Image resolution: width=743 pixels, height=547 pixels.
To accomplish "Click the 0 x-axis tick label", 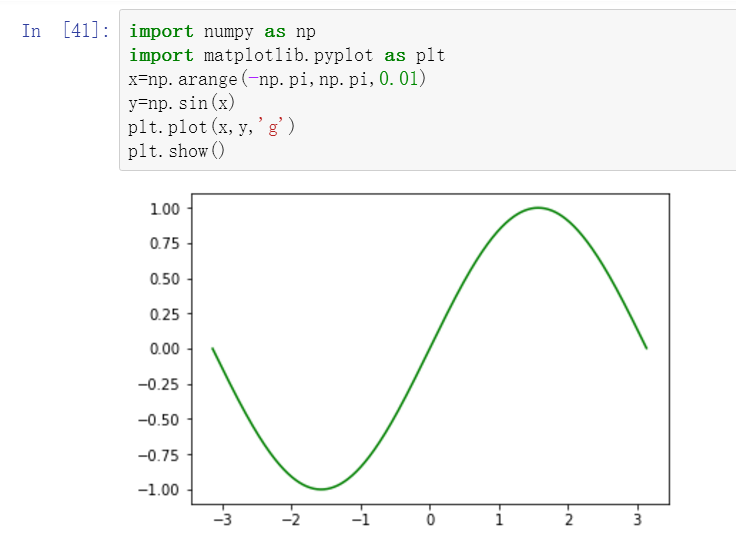I will point(430,520).
